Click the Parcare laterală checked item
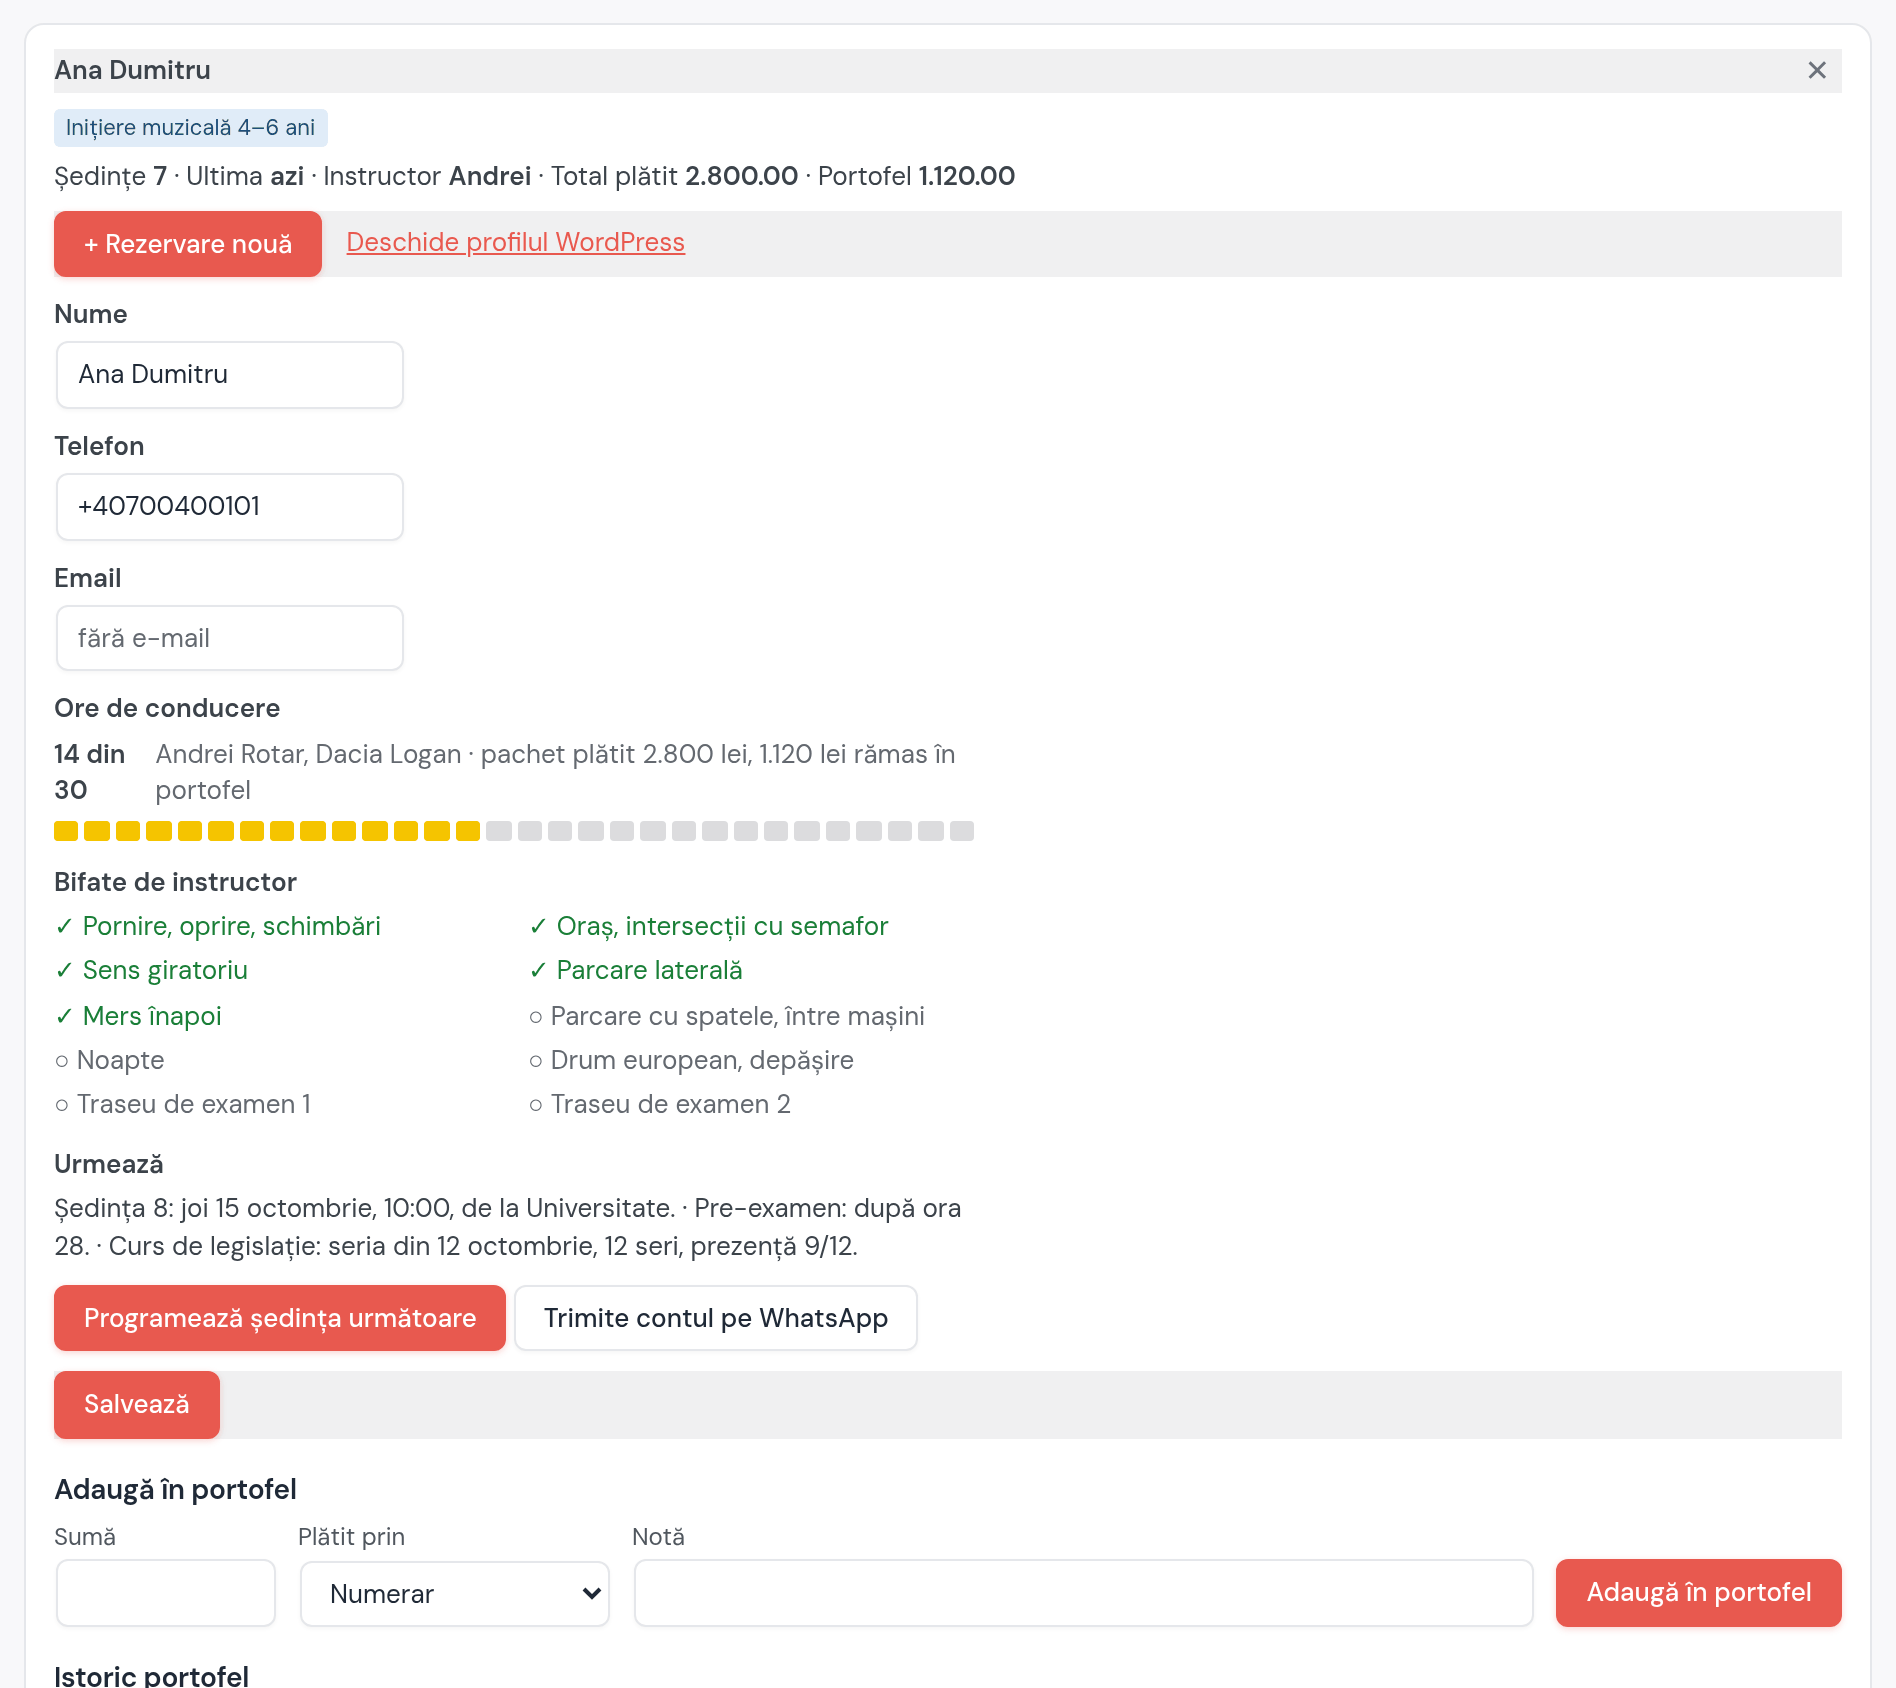 click(x=636, y=970)
